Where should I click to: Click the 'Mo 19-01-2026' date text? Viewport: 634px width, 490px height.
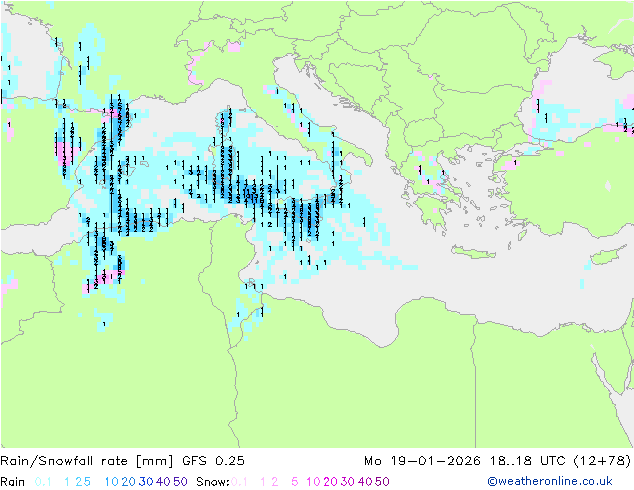point(423,461)
